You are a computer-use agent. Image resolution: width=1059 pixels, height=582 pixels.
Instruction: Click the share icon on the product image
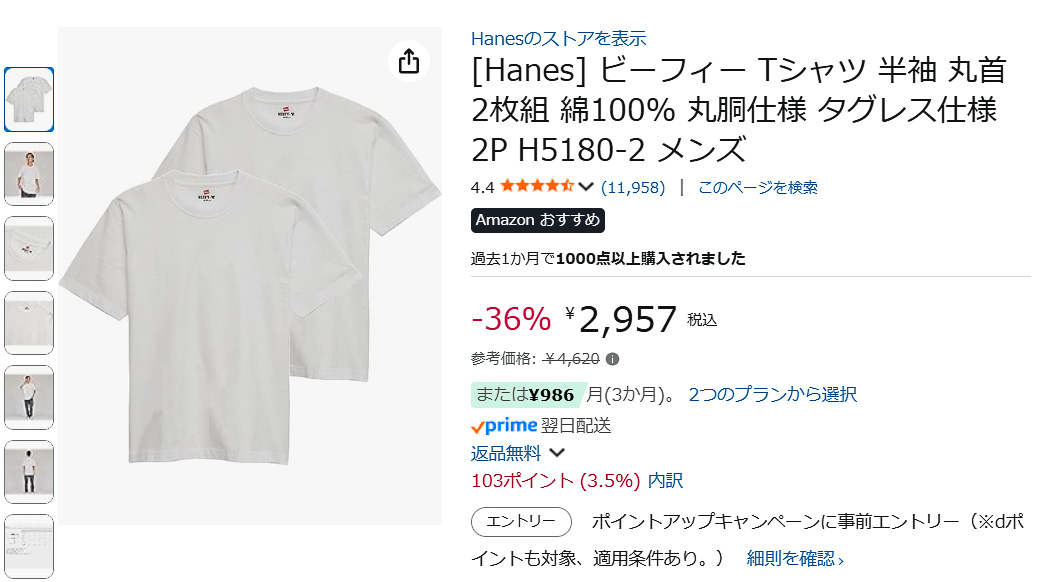[408, 61]
